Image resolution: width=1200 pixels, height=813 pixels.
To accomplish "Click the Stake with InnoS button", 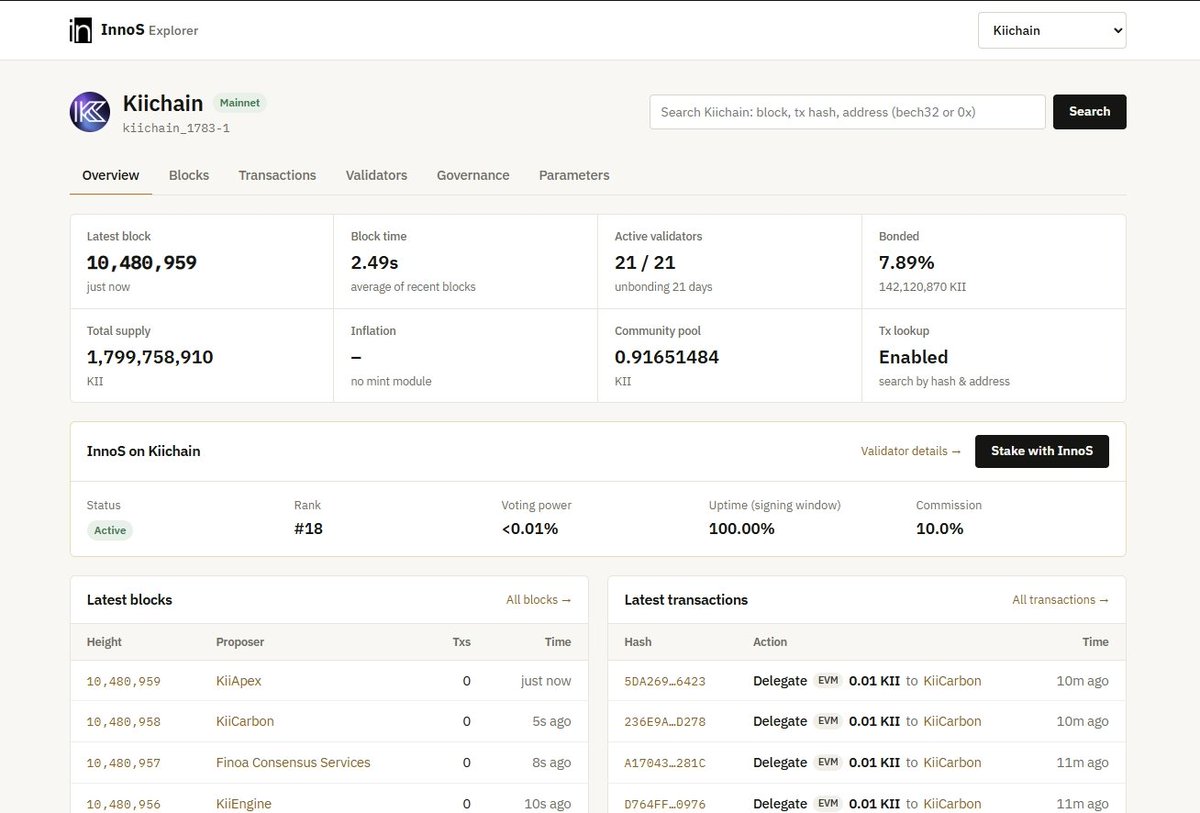I will (1042, 451).
